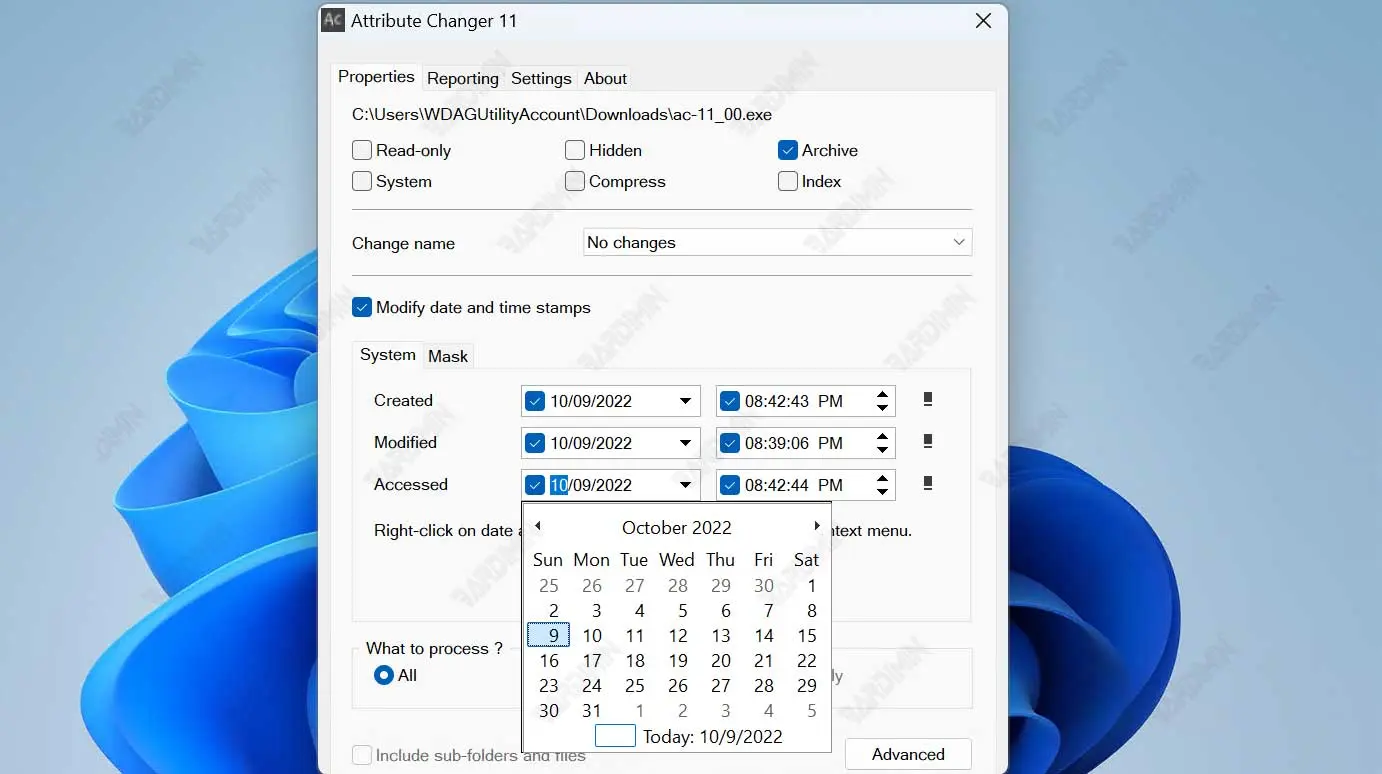The width and height of the screenshot is (1382, 774).
Task: Select the All radio button
Action: (384, 676)
